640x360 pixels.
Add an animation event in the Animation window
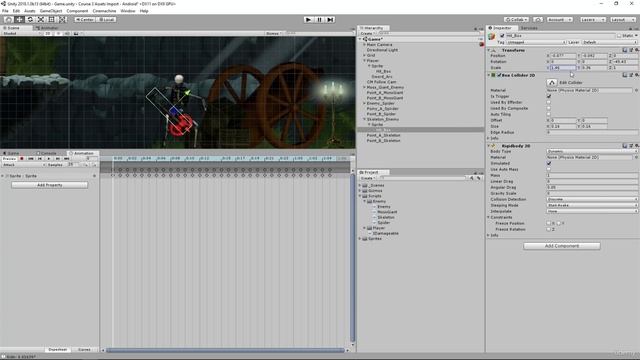94,165
